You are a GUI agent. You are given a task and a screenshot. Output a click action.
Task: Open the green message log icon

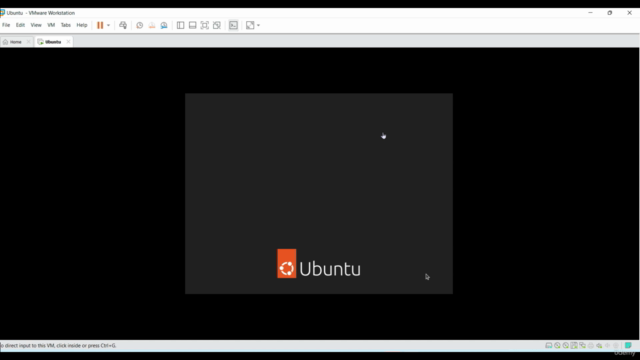coord(628,345)
